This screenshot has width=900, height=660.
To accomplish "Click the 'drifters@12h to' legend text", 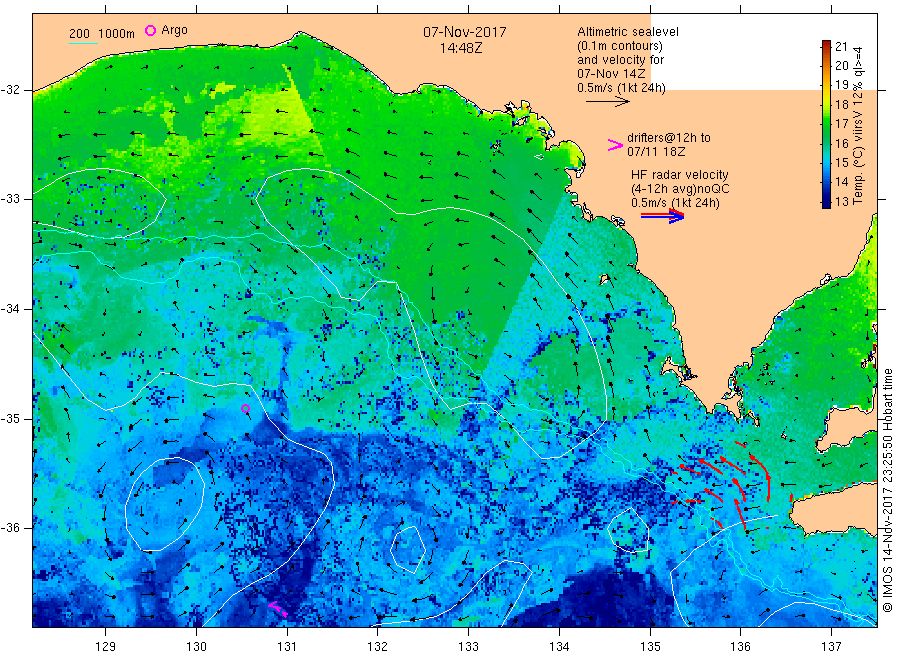I will [x=669, y=138].
